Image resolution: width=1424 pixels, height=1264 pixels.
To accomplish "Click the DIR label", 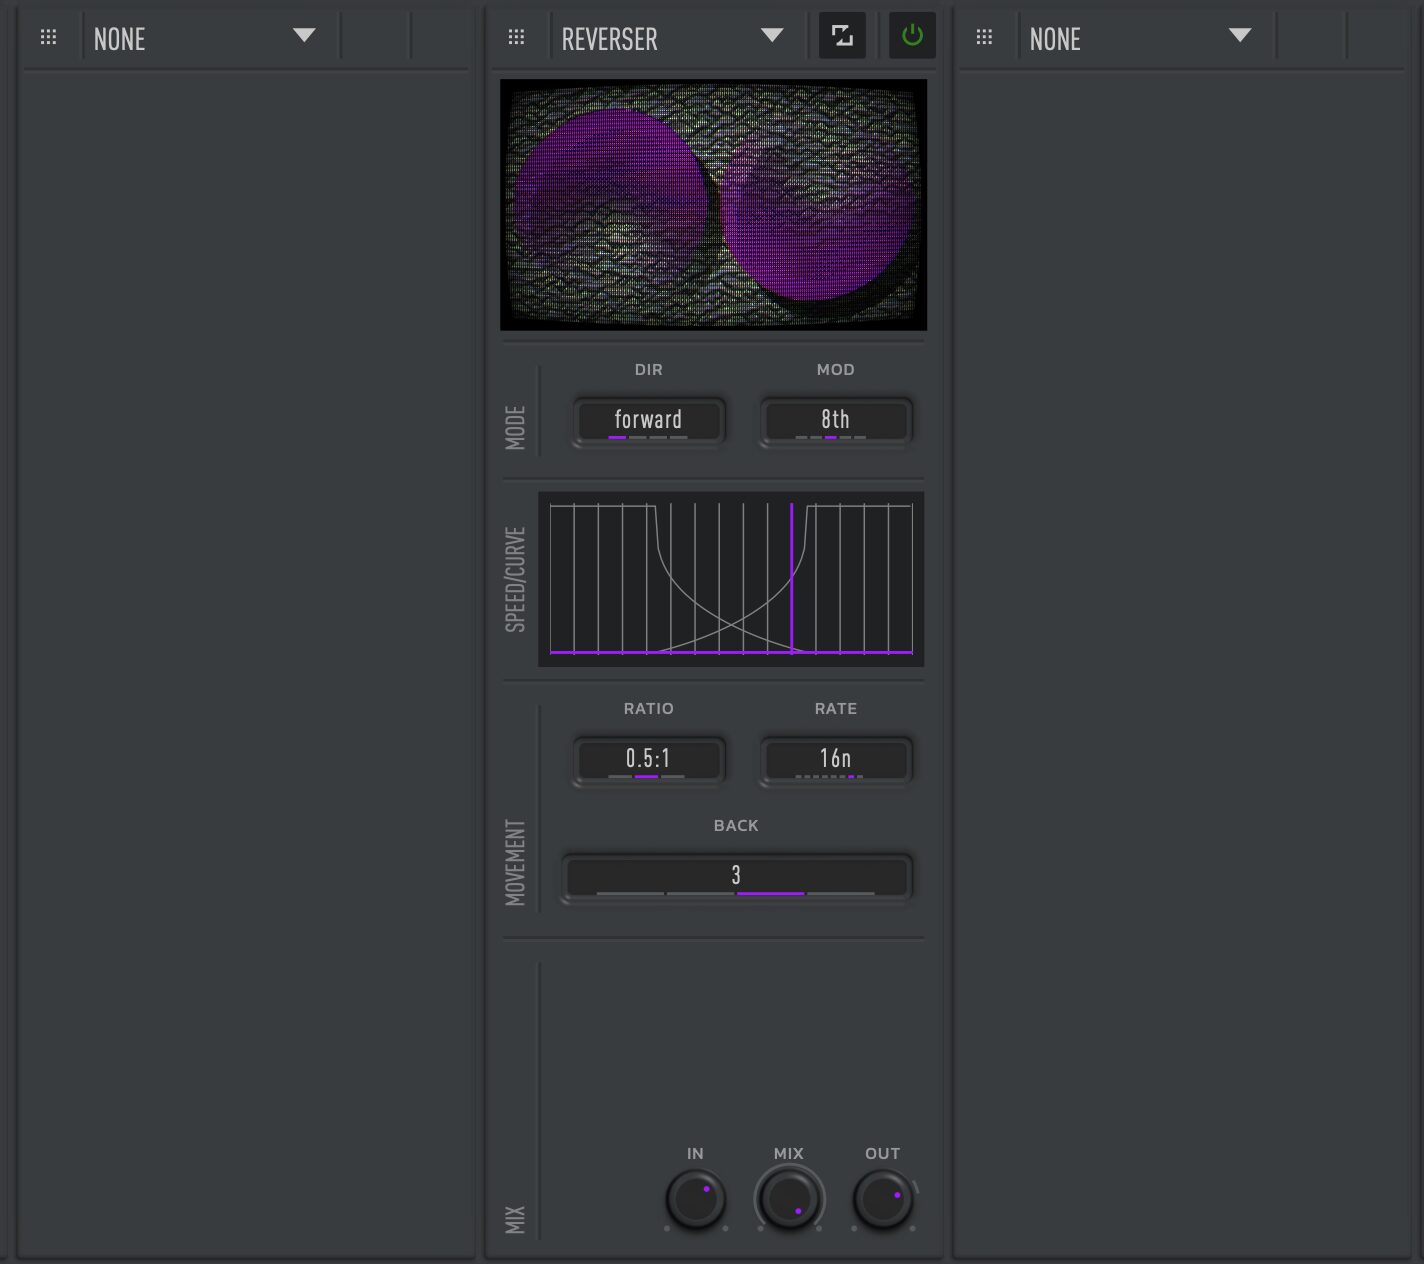I will [x=649, y=370].
